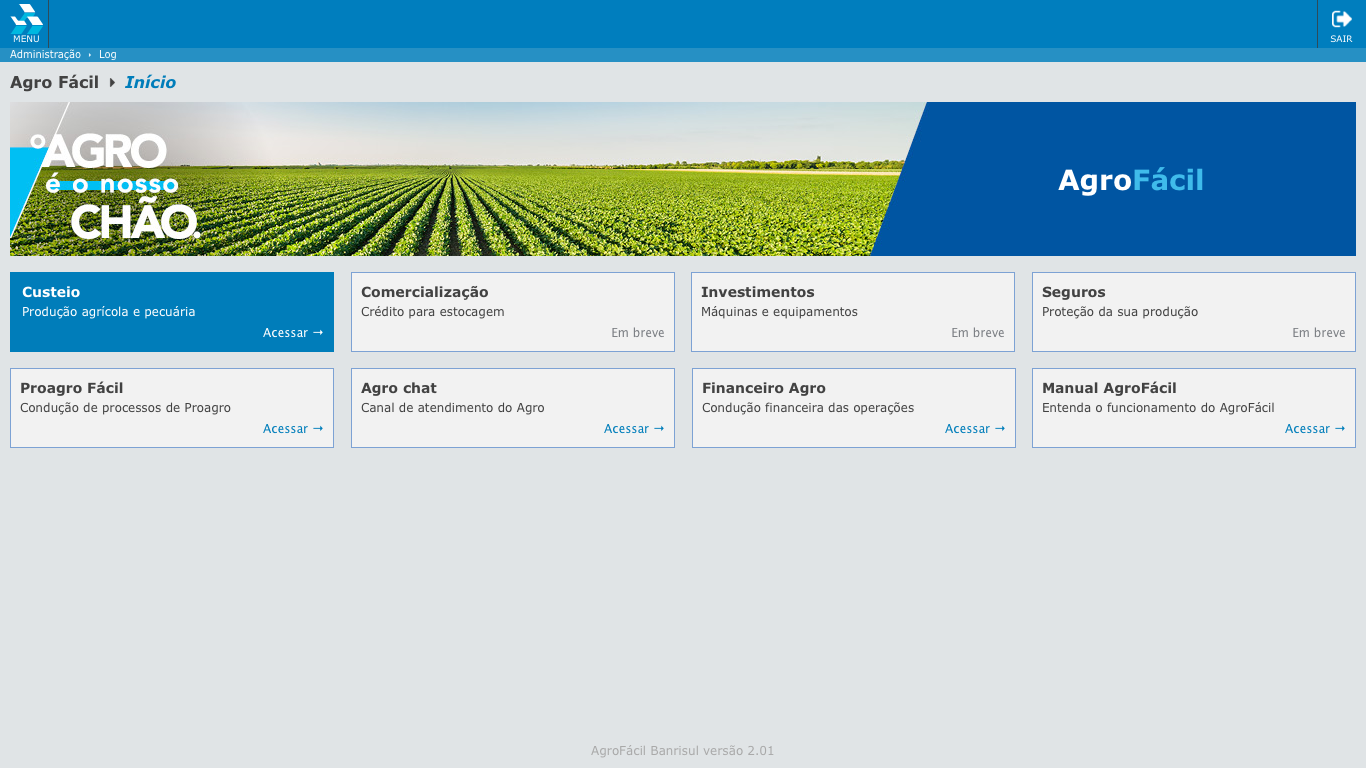Click Acessar in Manual AgroFácil card

click(x=1315, y=429)
